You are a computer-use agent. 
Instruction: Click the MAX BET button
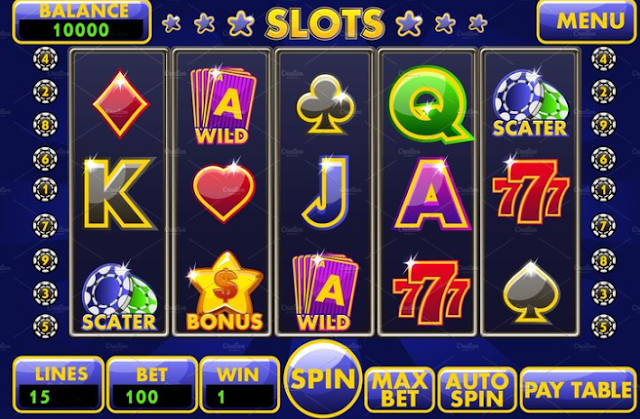pyautogui.click(x=400, y=389)
